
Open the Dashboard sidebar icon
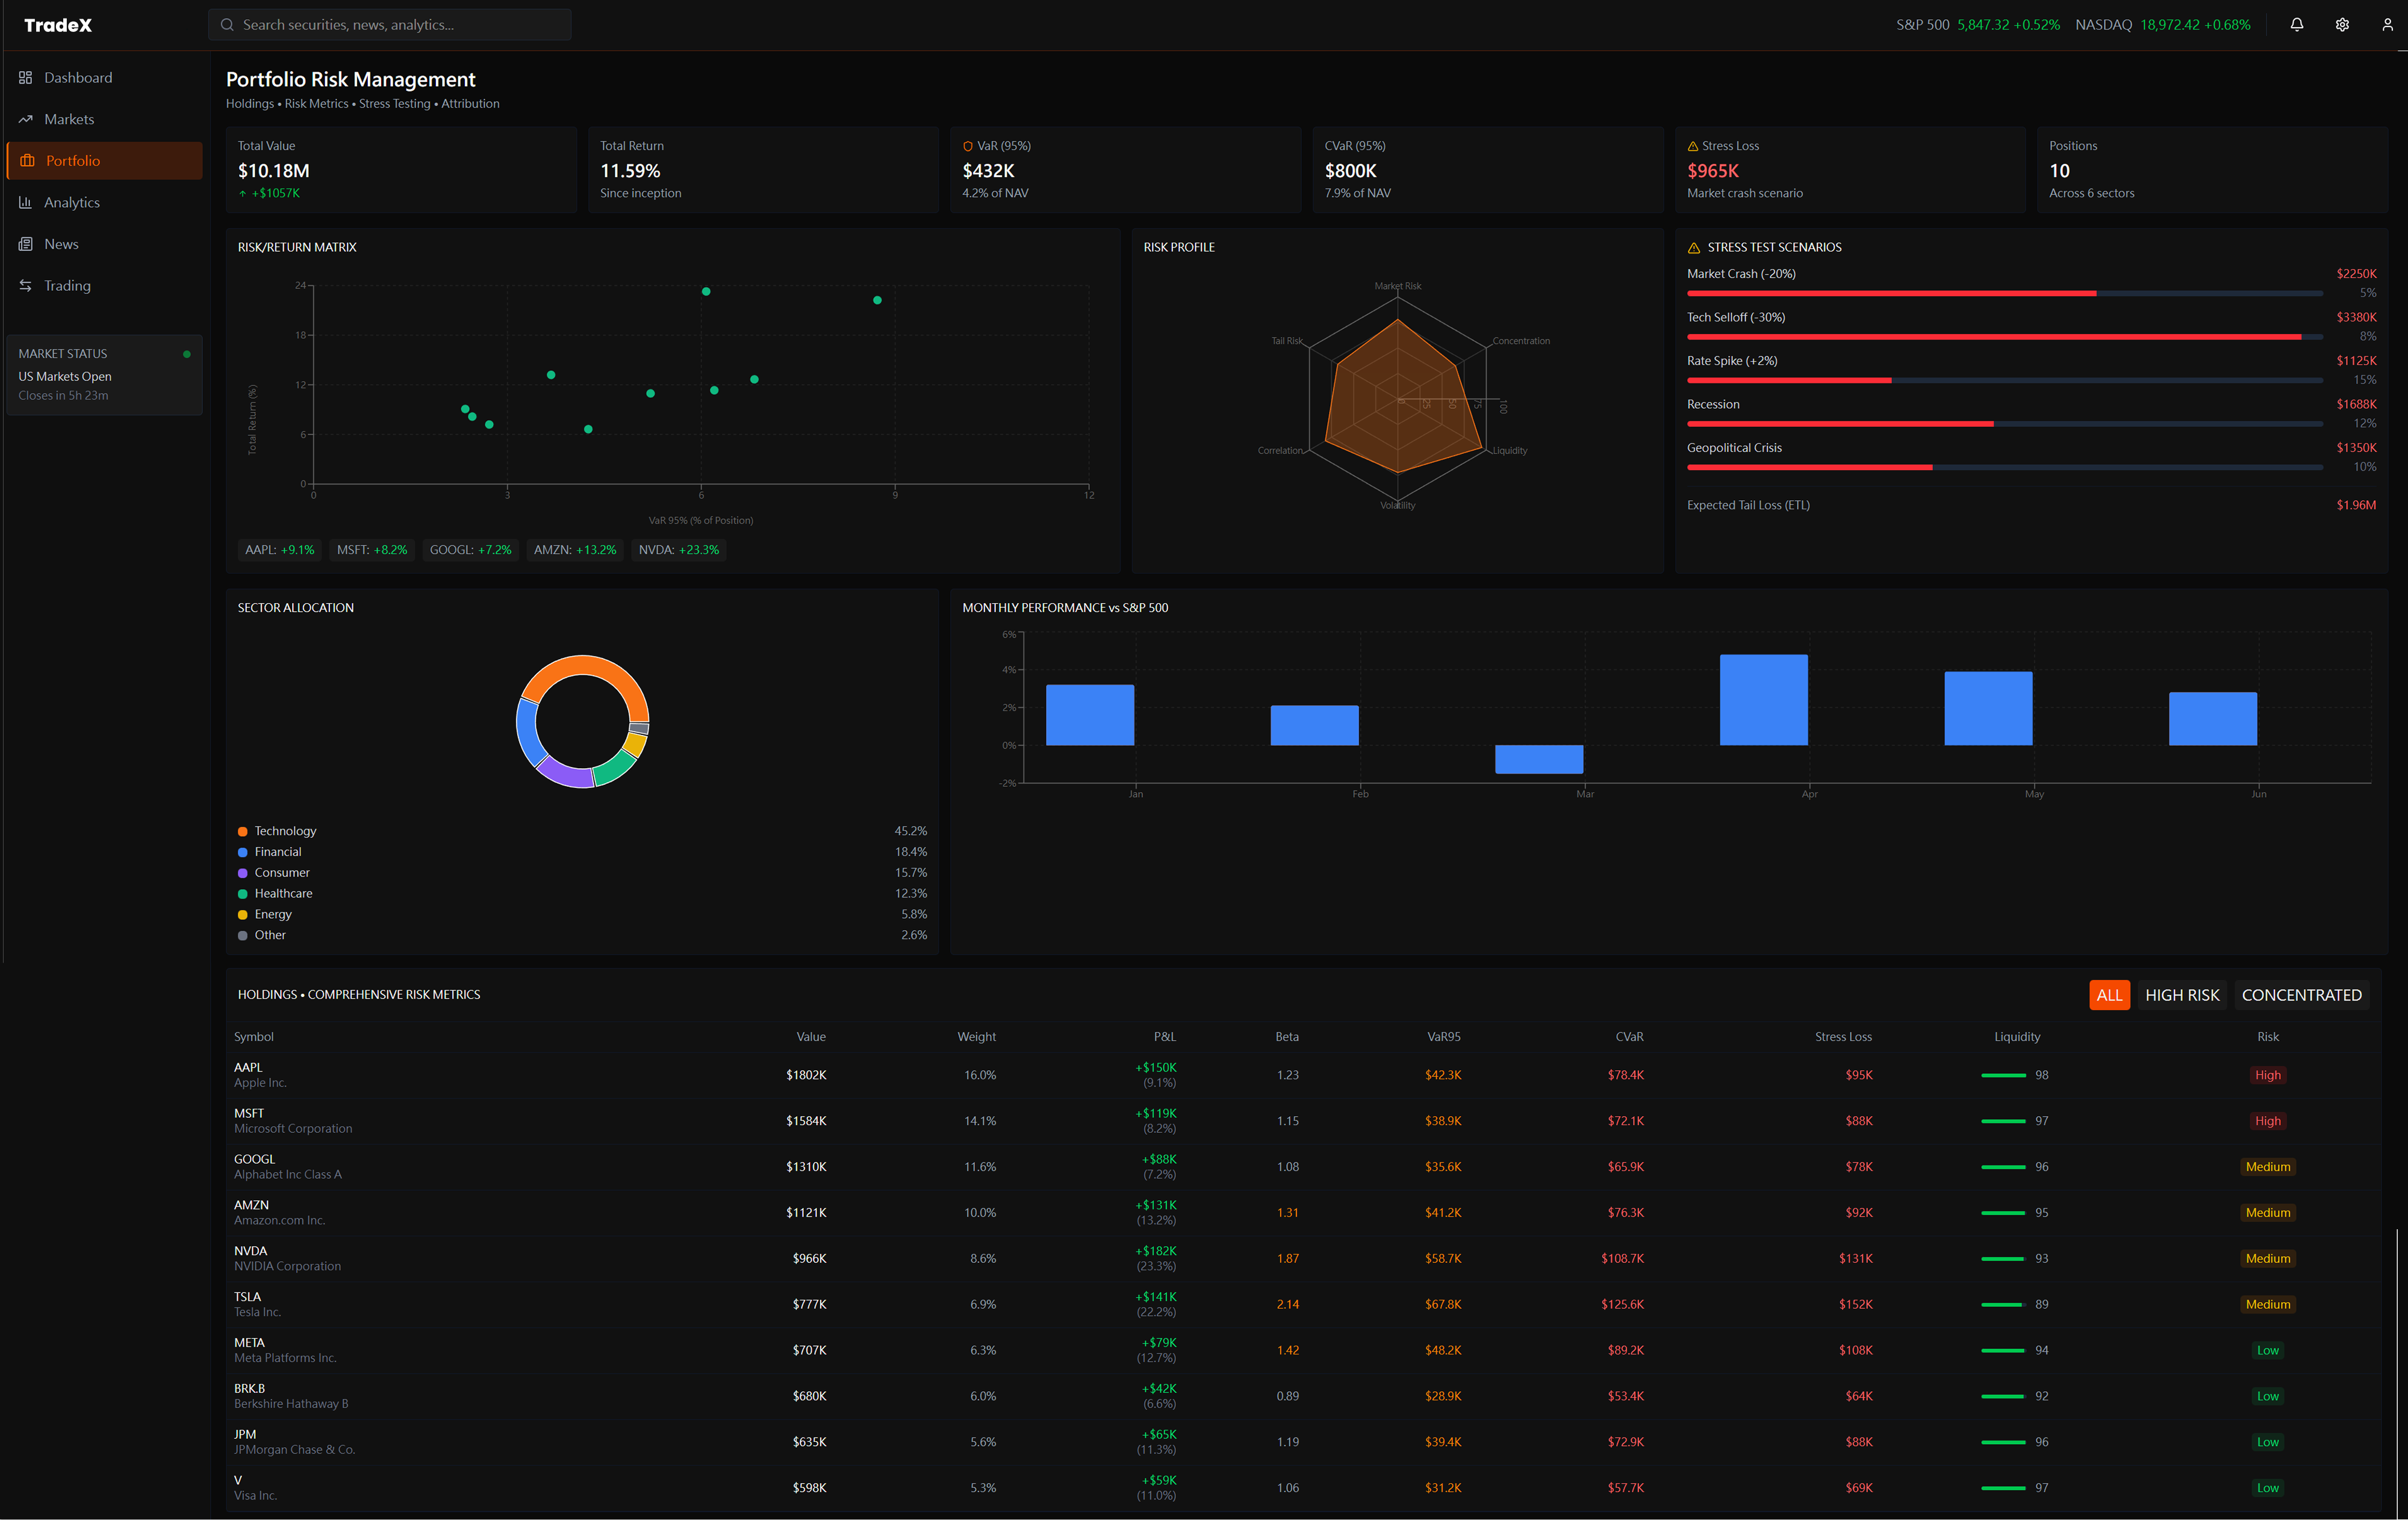tap(27, 77)
